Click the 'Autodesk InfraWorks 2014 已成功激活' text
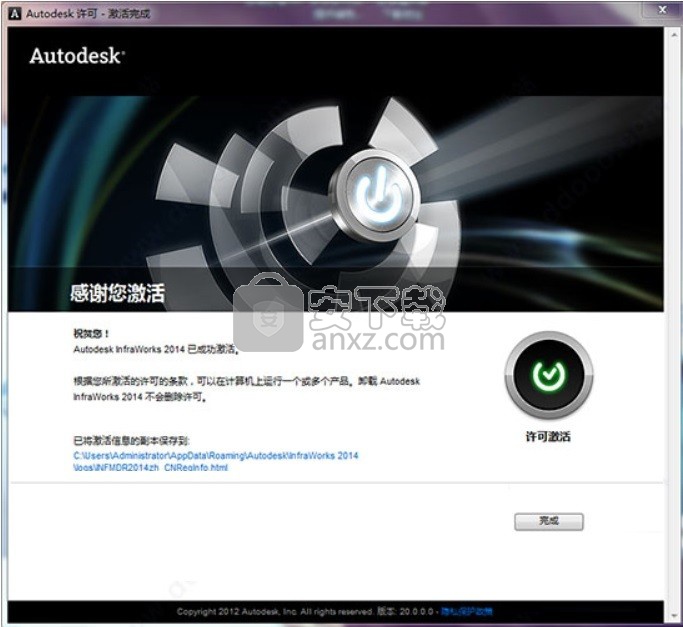Screen dimensions: 683x627 156,349
